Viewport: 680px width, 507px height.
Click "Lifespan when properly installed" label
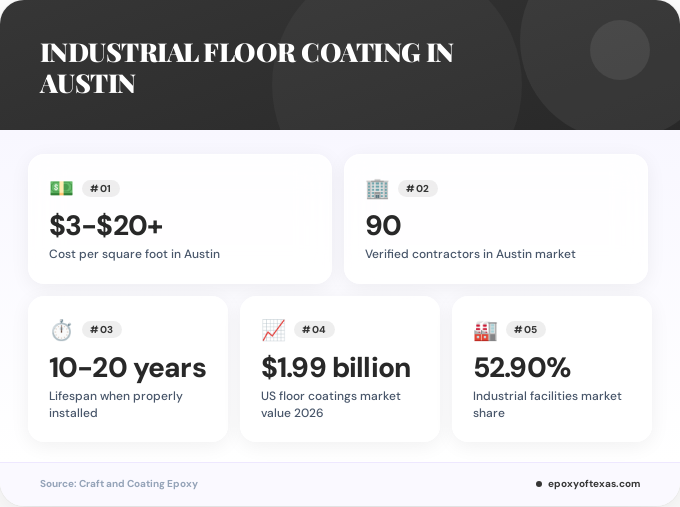[116, 404]
